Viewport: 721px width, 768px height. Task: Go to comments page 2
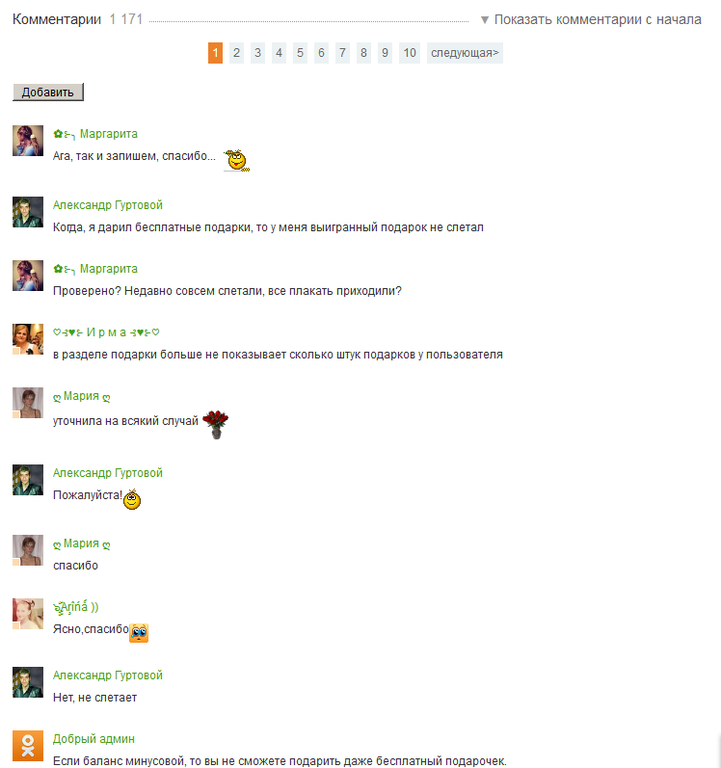click(x=237, y=53)
